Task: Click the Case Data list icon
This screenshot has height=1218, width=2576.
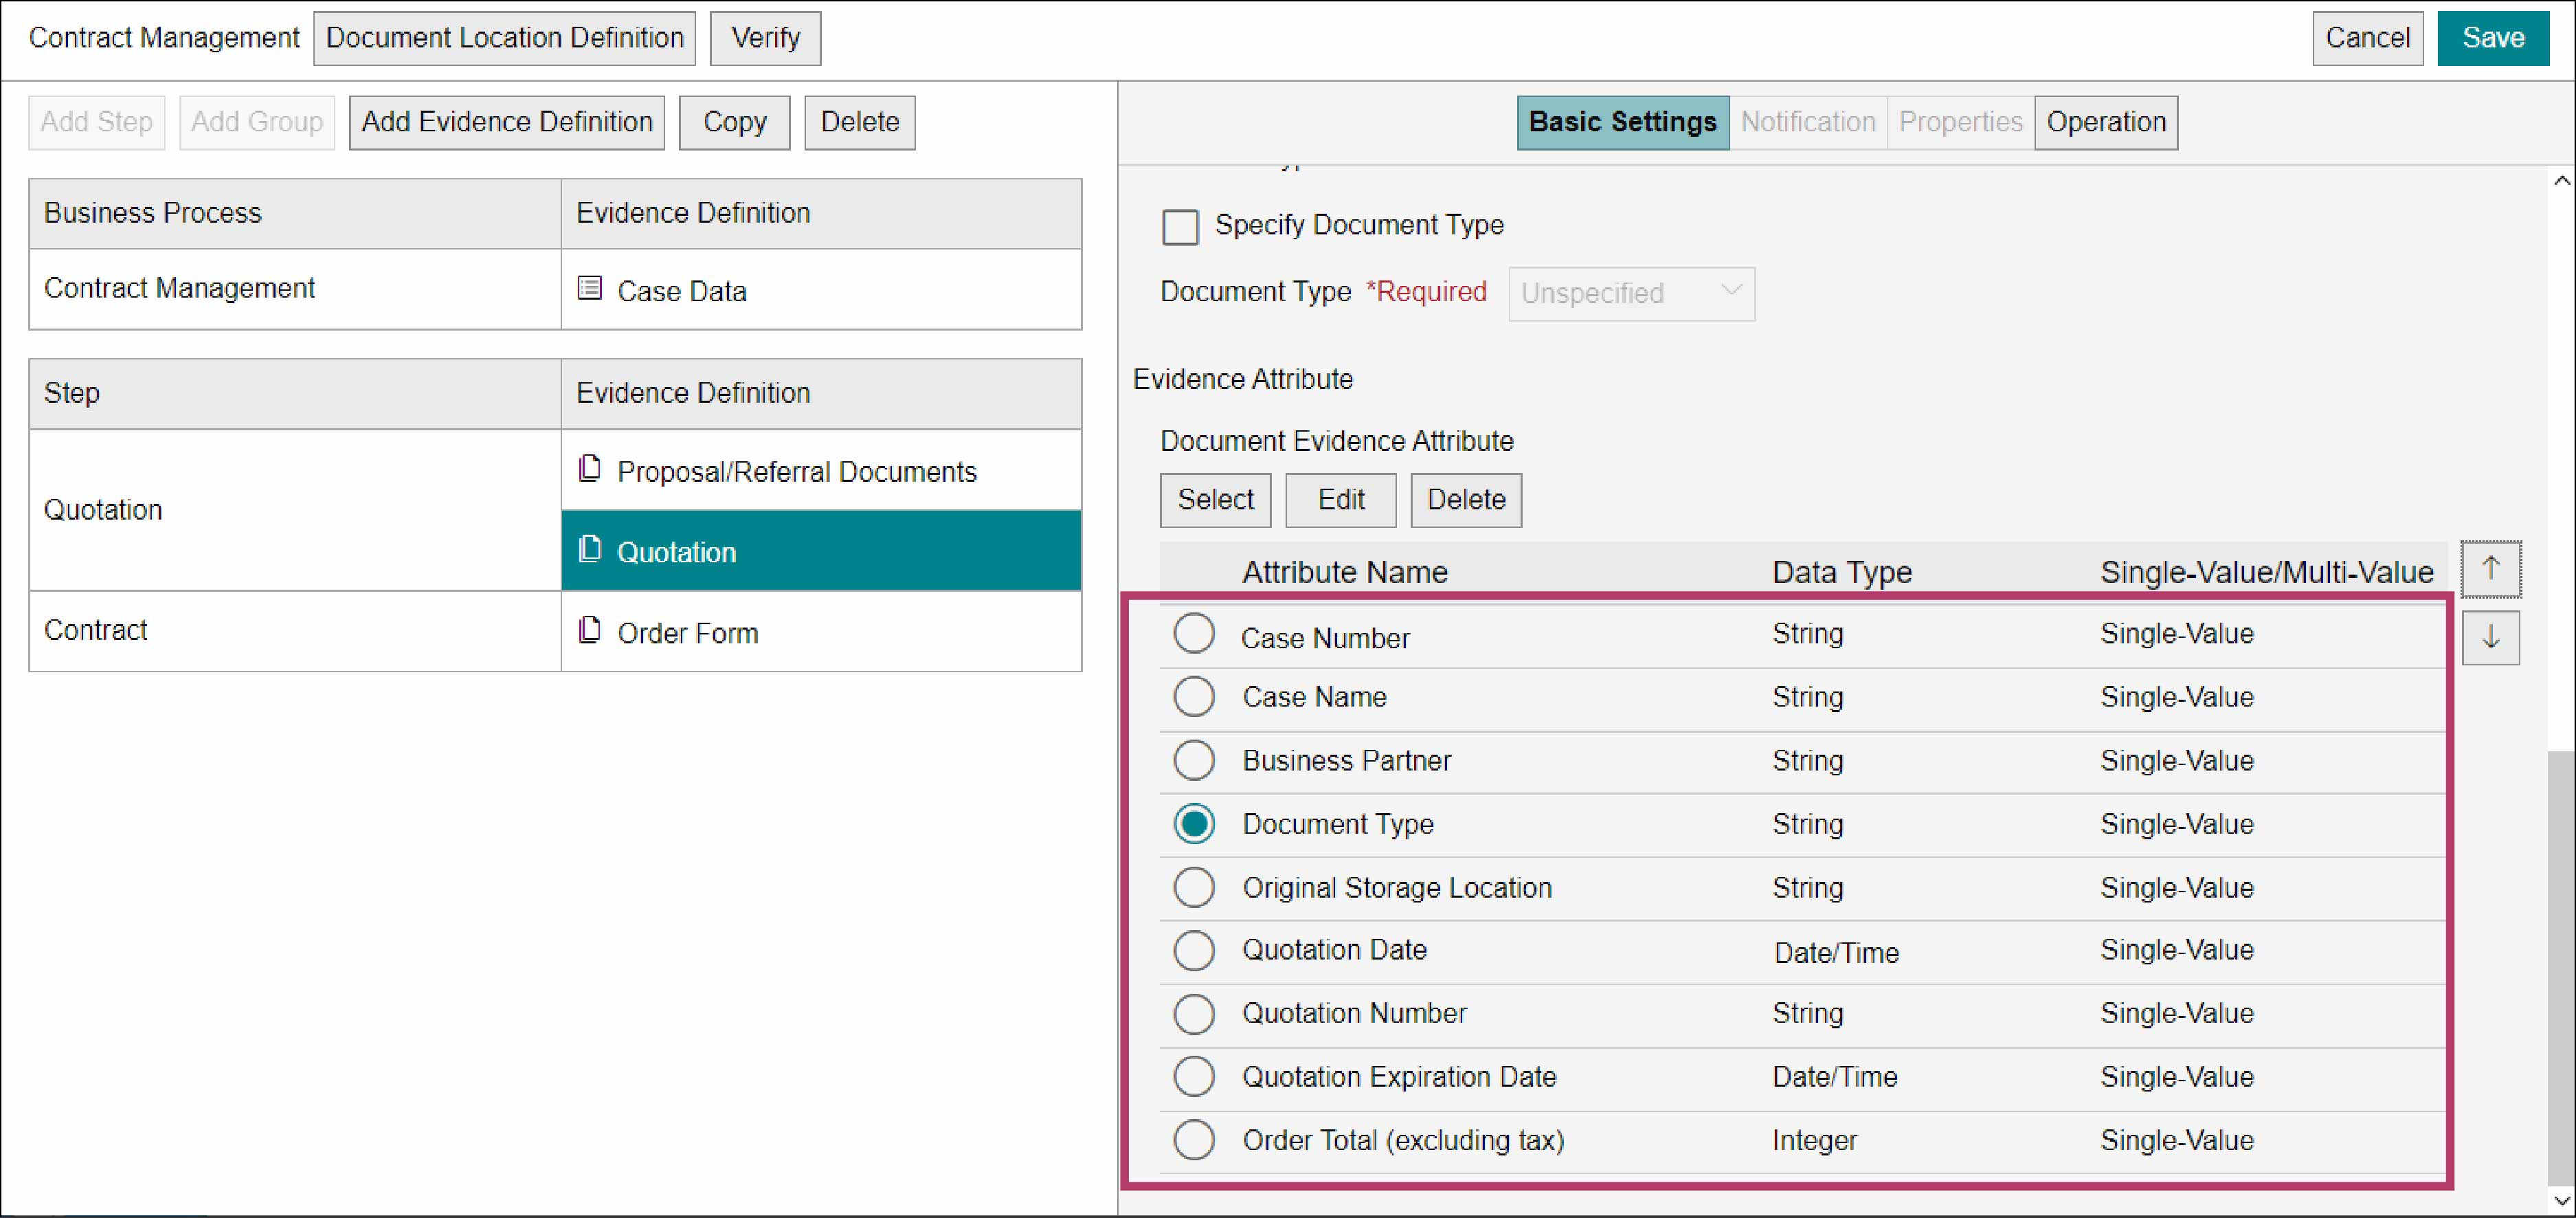Action: [x=590, y=289]
